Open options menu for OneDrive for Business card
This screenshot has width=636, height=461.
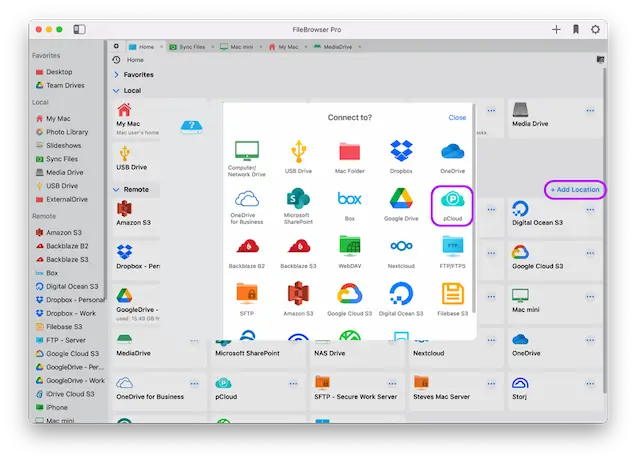pyautogui.click(x=194, y=383)
